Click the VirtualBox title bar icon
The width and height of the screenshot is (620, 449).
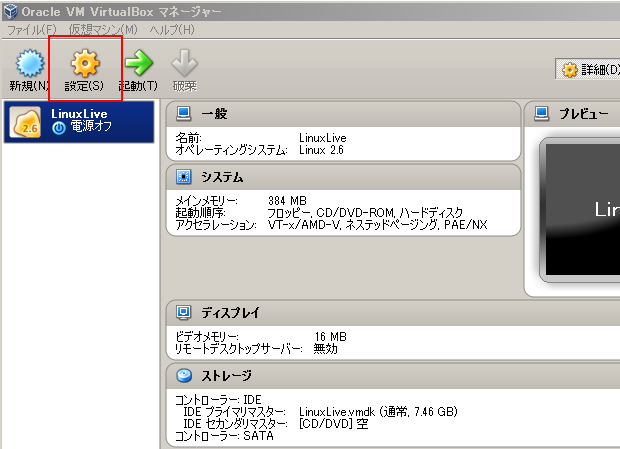[x=10, y=11]
